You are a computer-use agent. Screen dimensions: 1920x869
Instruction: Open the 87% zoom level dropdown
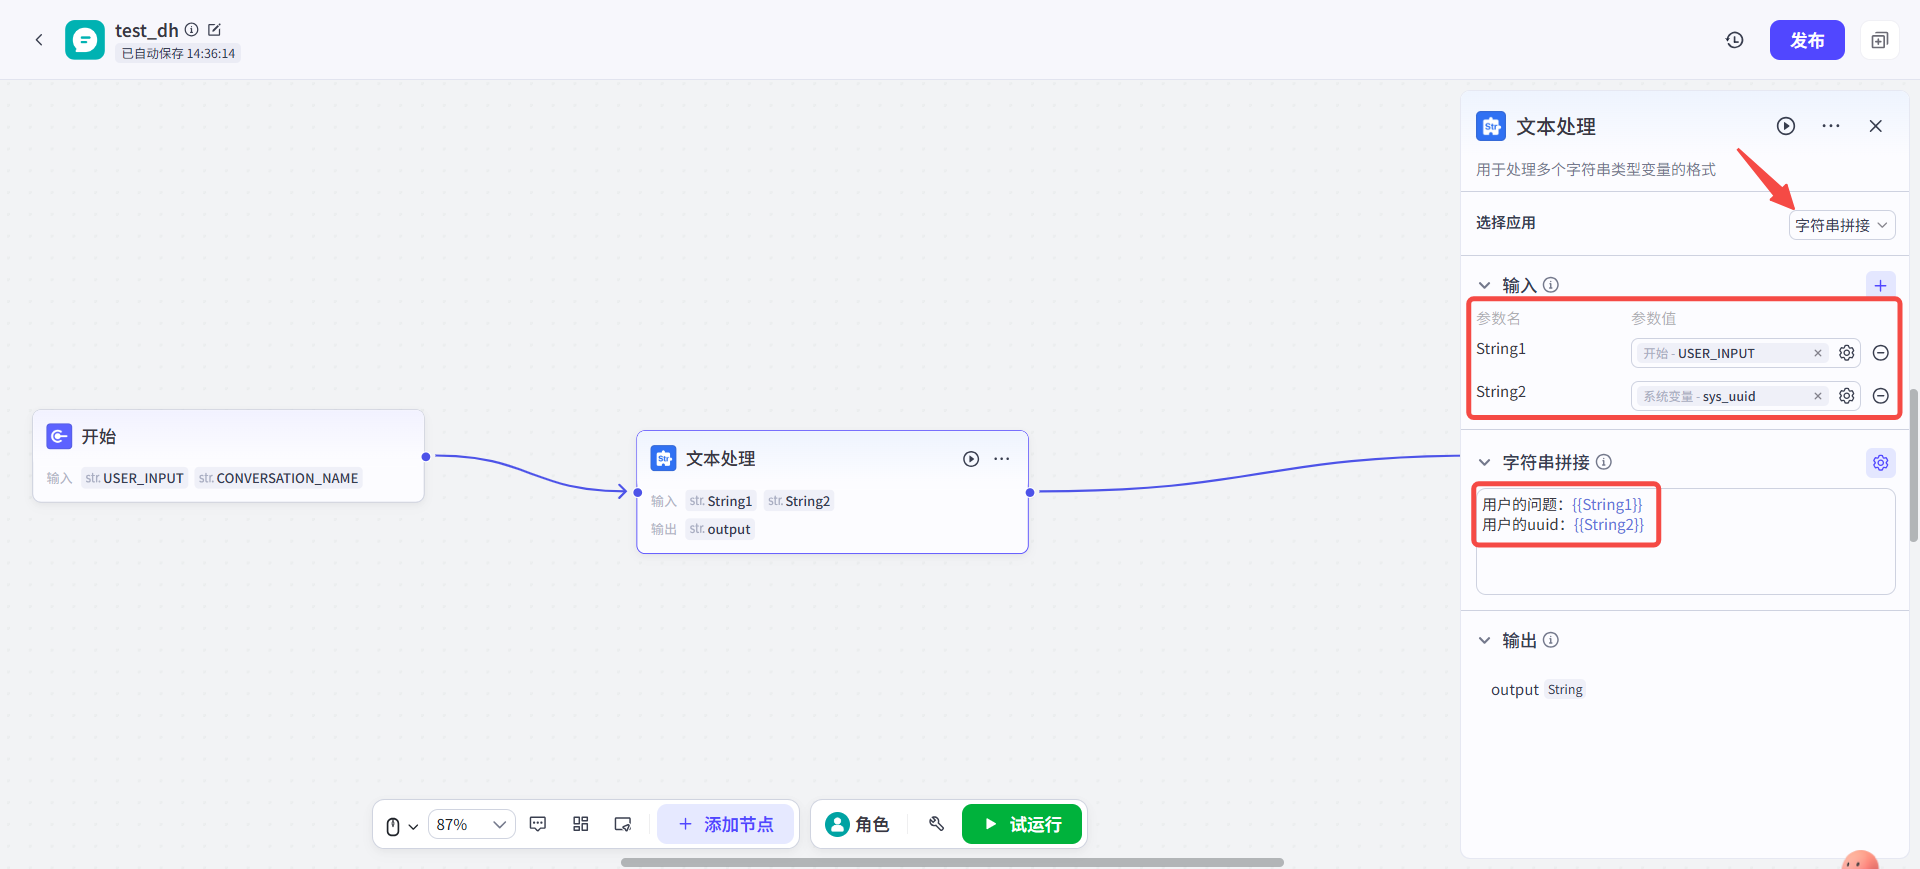tap(472, 824)
